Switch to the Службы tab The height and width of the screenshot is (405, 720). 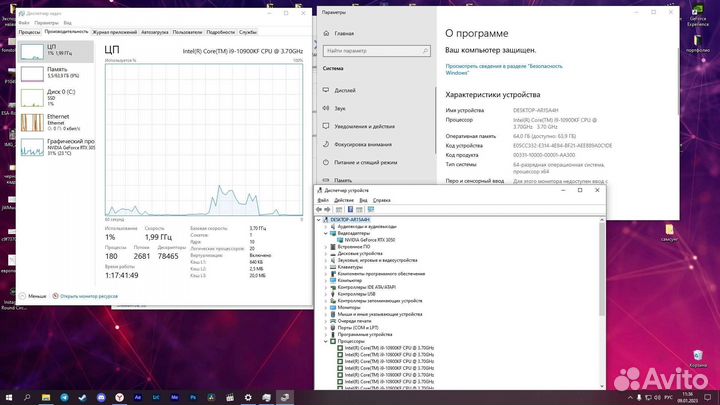point(248,32)
